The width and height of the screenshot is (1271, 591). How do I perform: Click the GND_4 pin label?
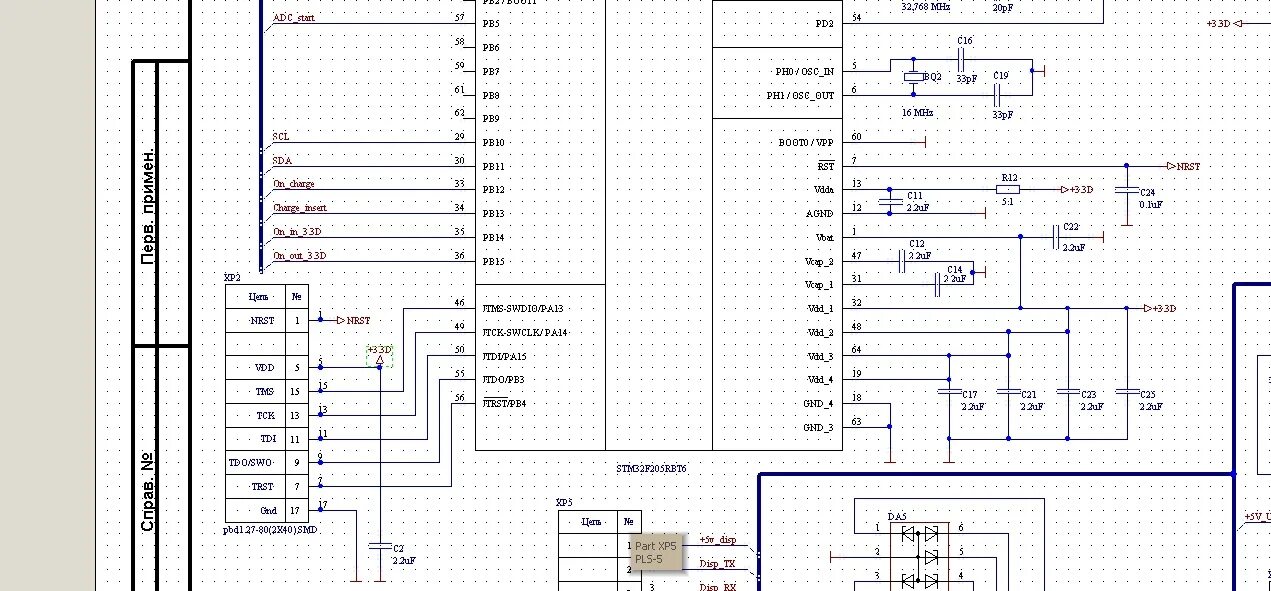(819, 403)
